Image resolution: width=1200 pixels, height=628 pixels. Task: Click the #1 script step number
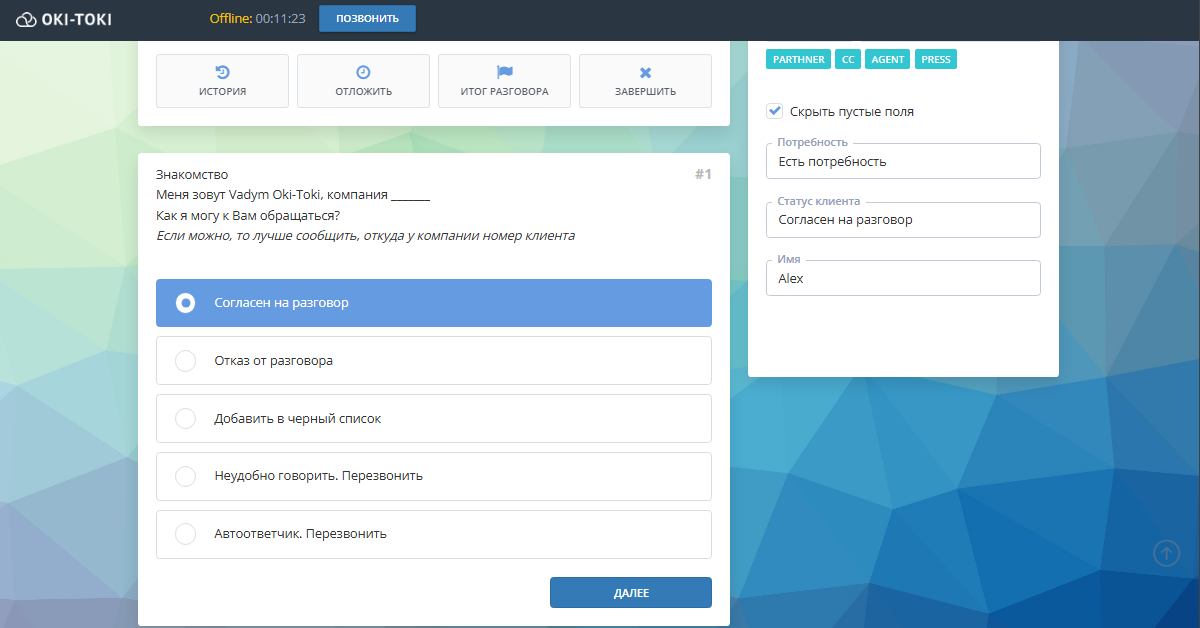click(703, 175)
